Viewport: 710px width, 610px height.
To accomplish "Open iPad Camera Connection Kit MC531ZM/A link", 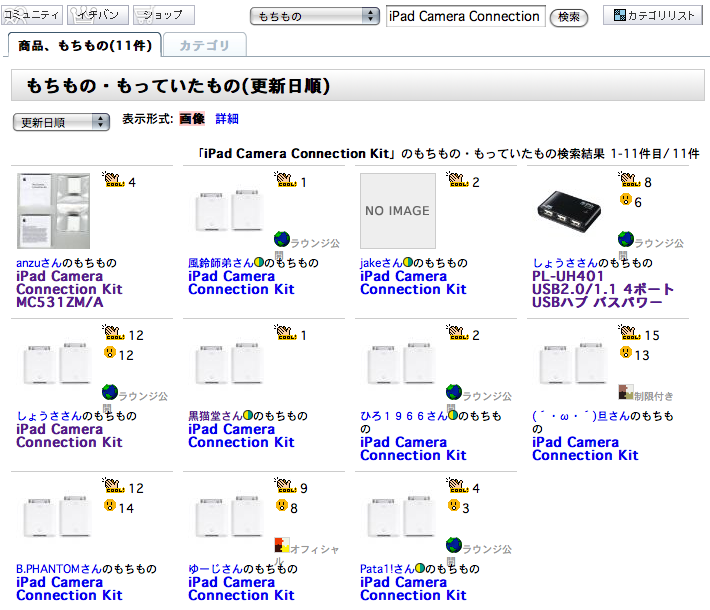I will click(69, 289).
